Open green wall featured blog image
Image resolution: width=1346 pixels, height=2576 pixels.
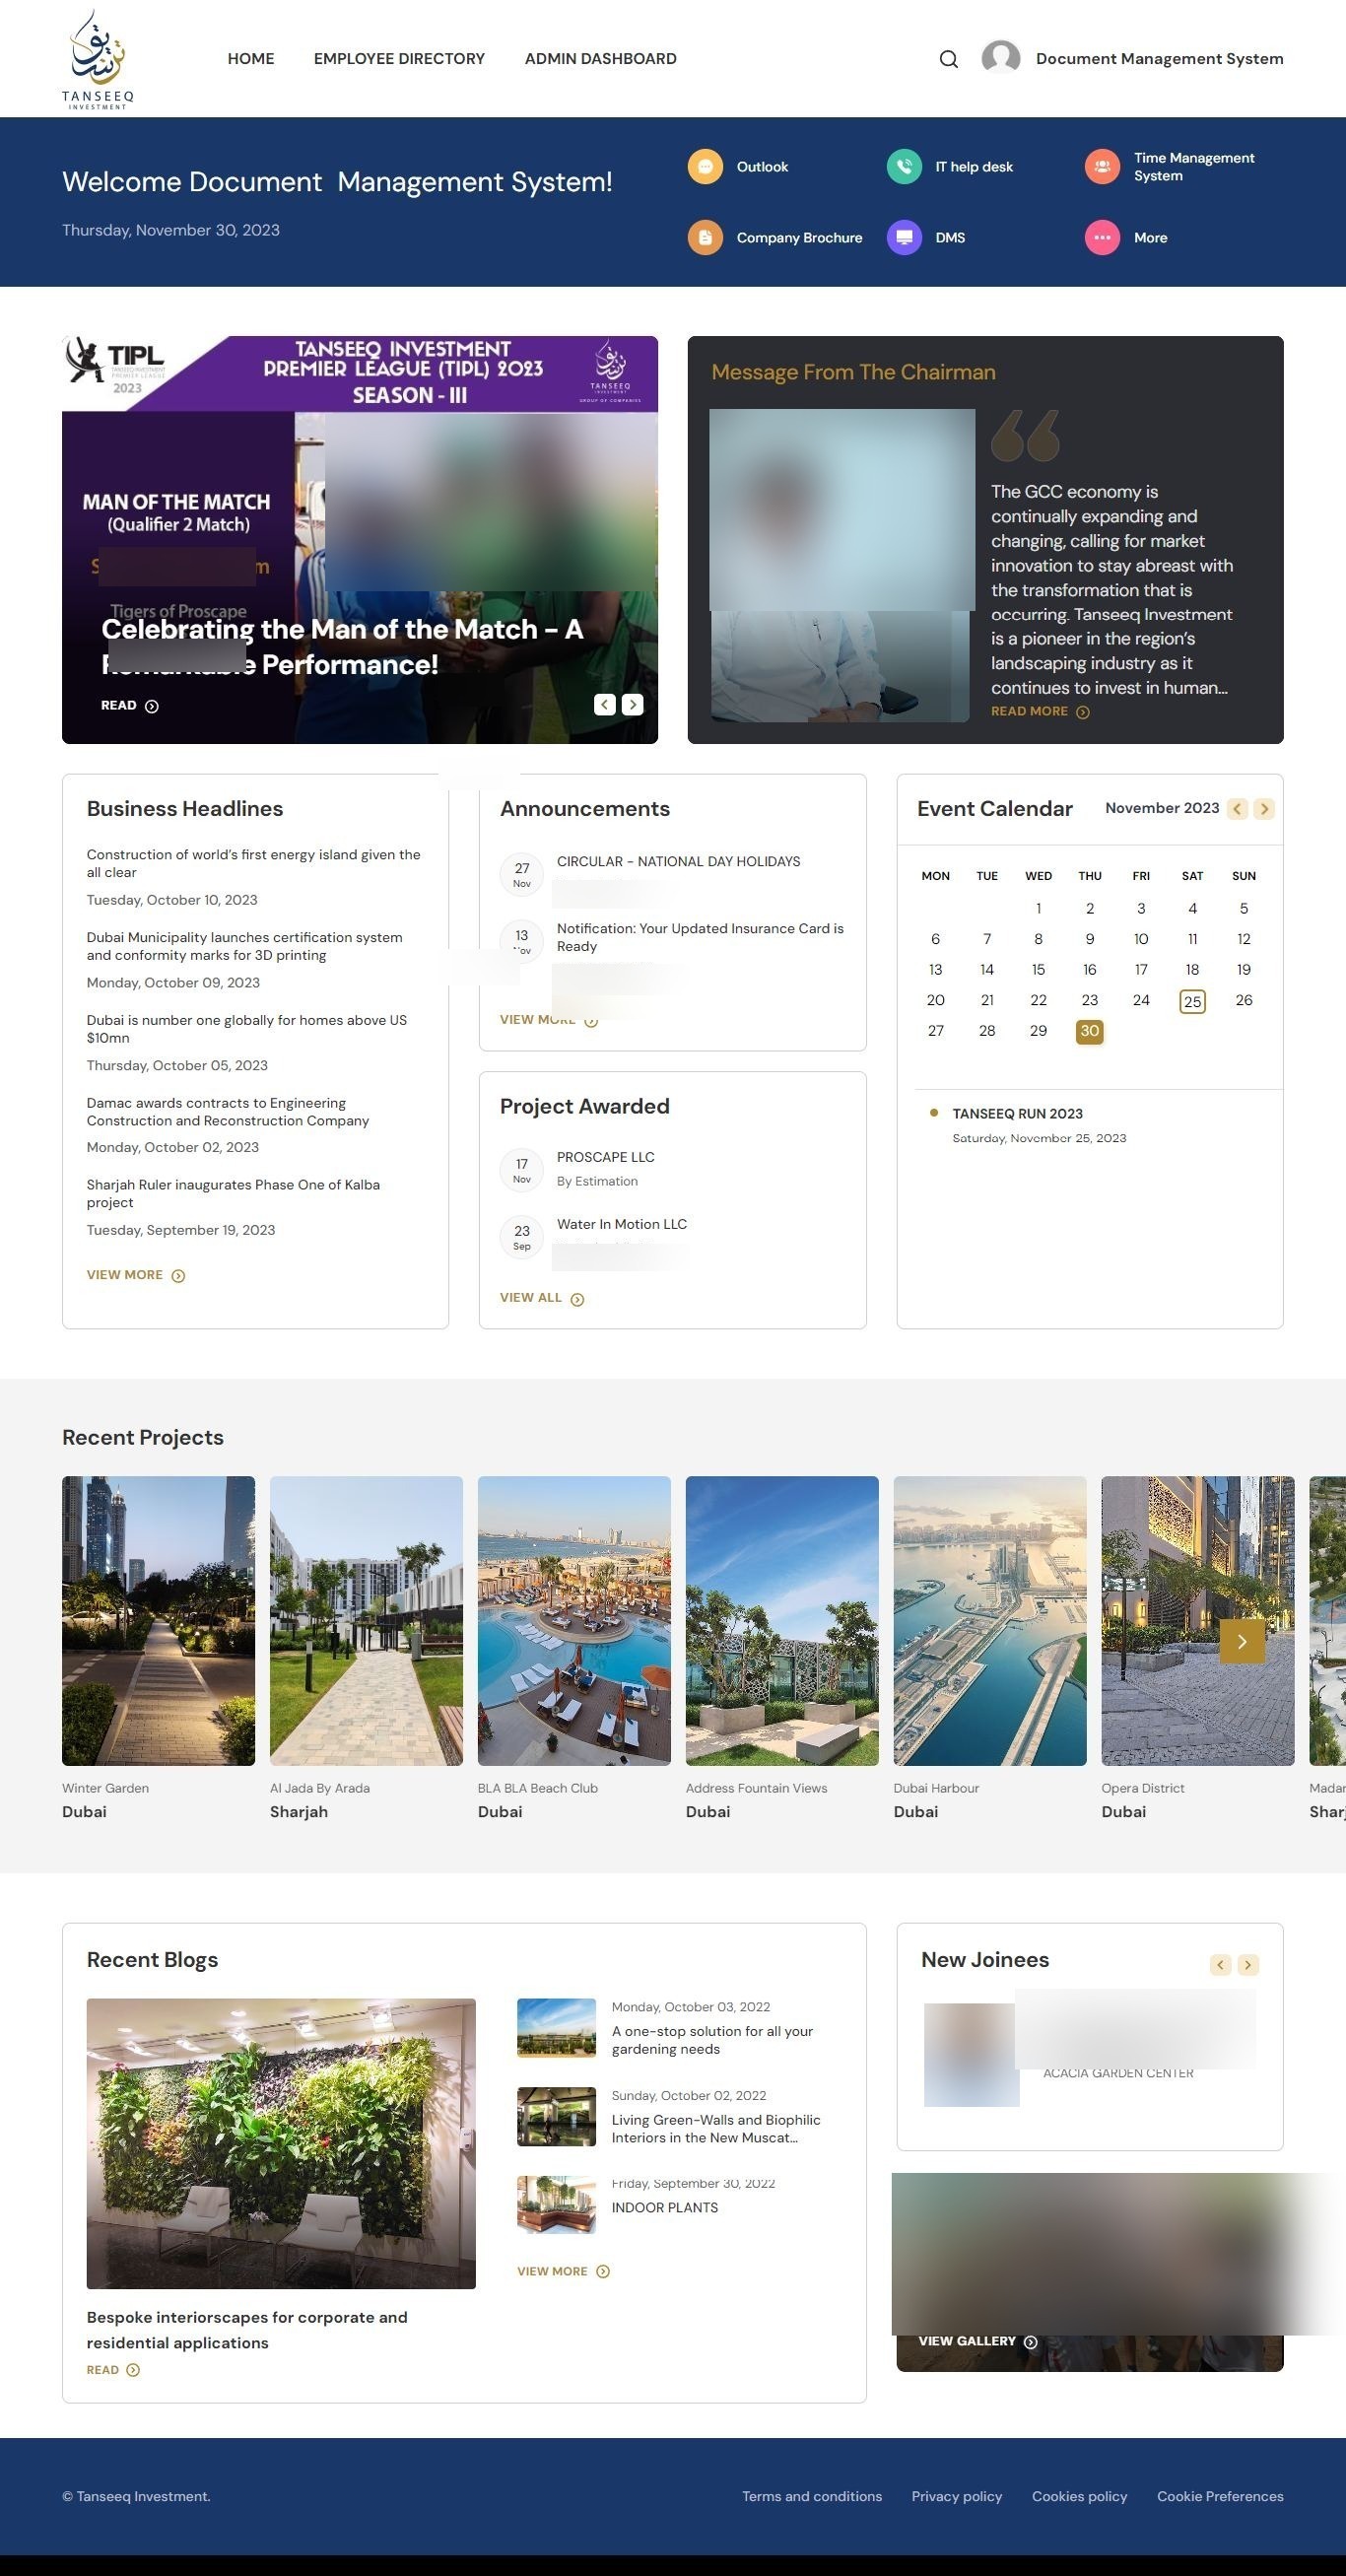click(x=281, y=2144)
